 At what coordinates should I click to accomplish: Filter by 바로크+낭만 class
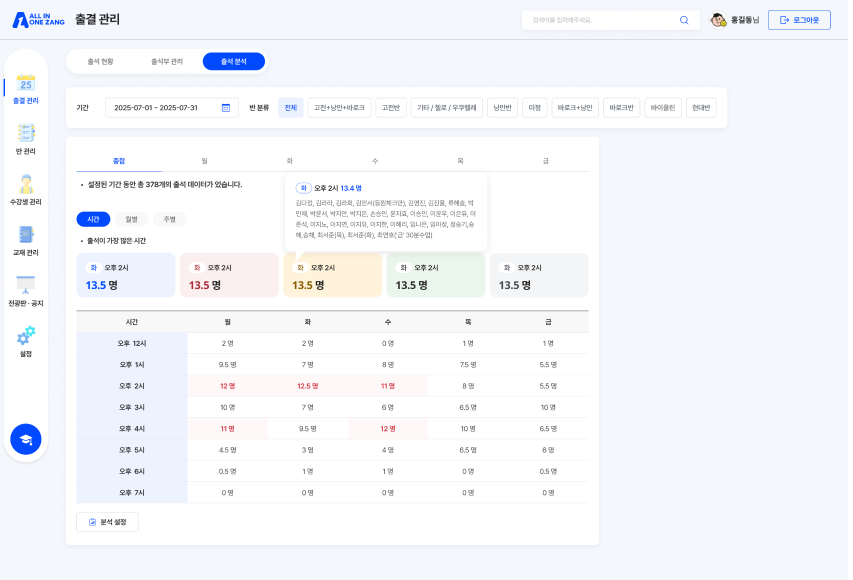[x=575, y=108]
